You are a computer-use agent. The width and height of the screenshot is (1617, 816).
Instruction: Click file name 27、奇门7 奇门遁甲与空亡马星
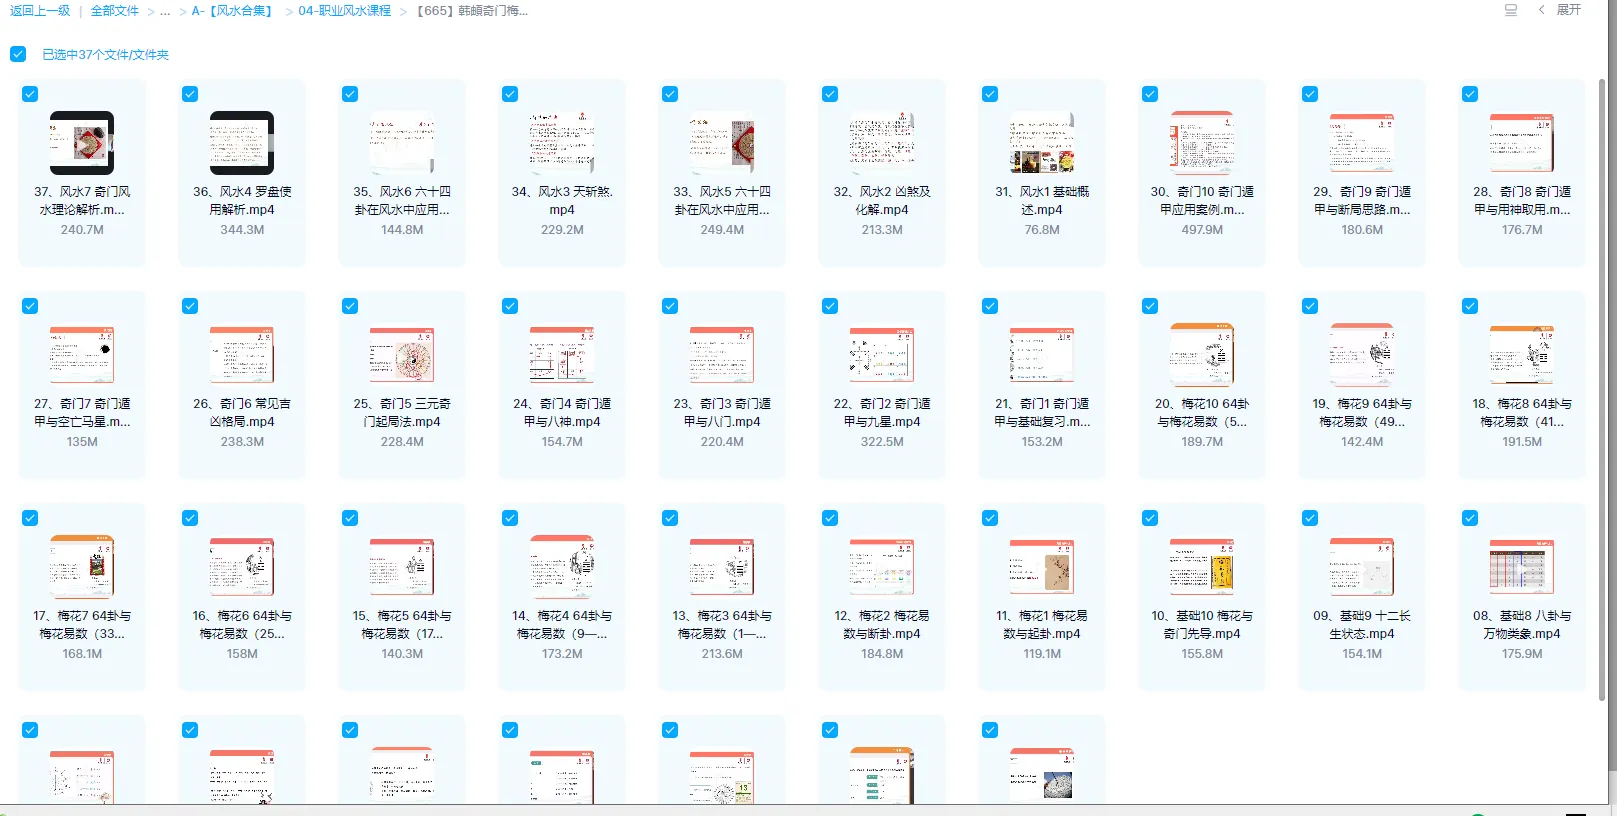coord(82,413)
